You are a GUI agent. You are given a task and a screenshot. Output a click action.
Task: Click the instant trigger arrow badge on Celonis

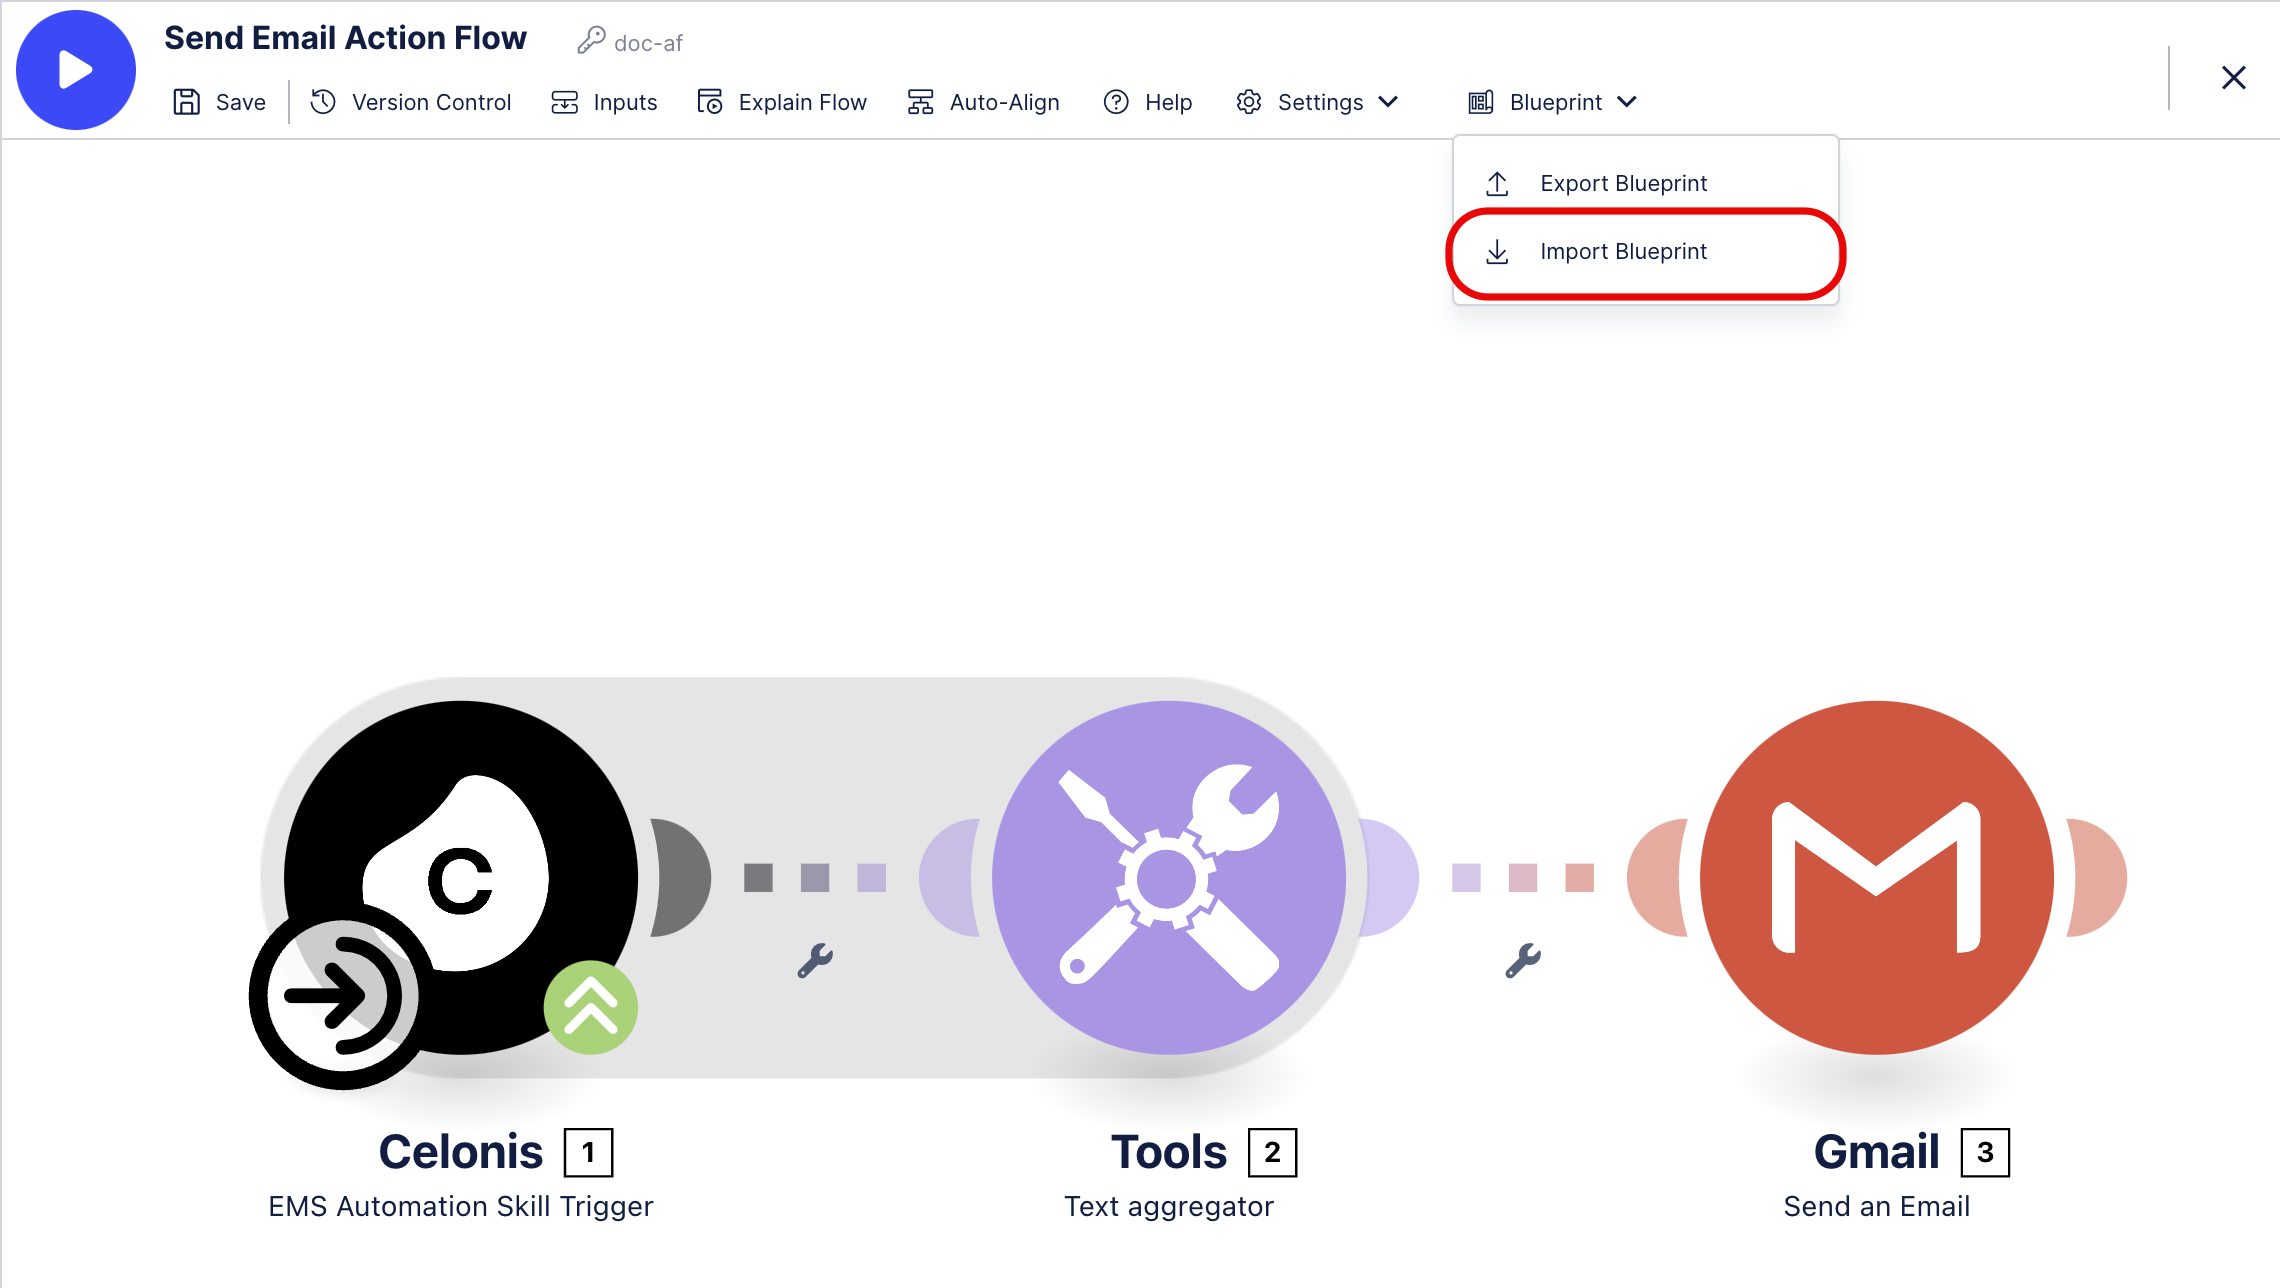(x=342, y=996)
